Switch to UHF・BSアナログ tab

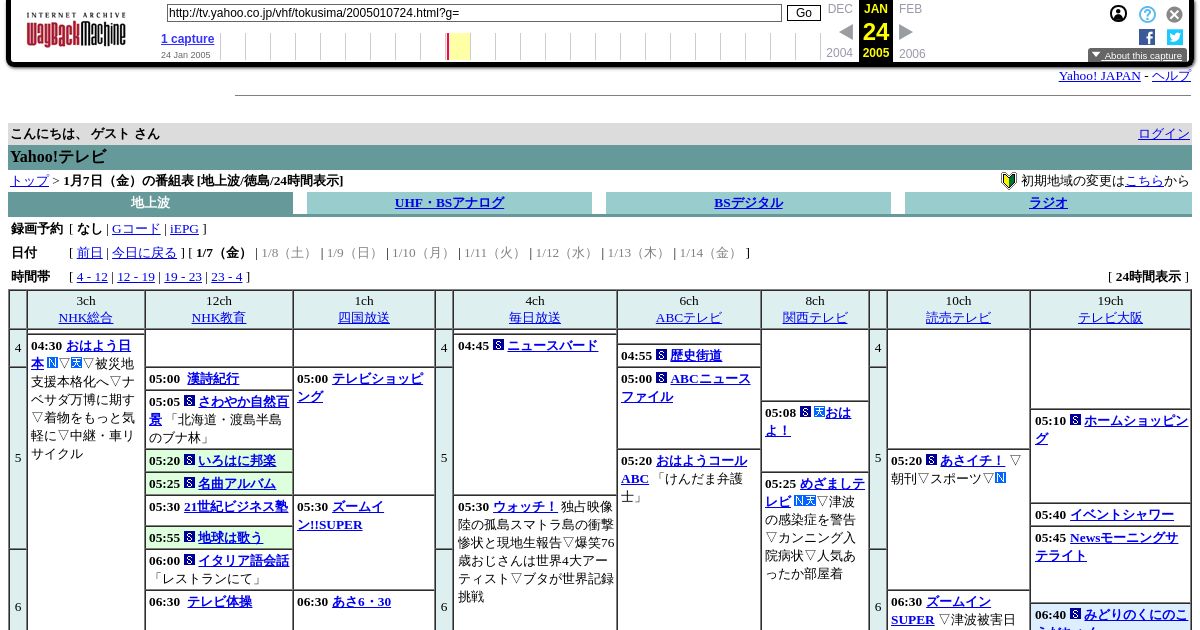point(449,203)
